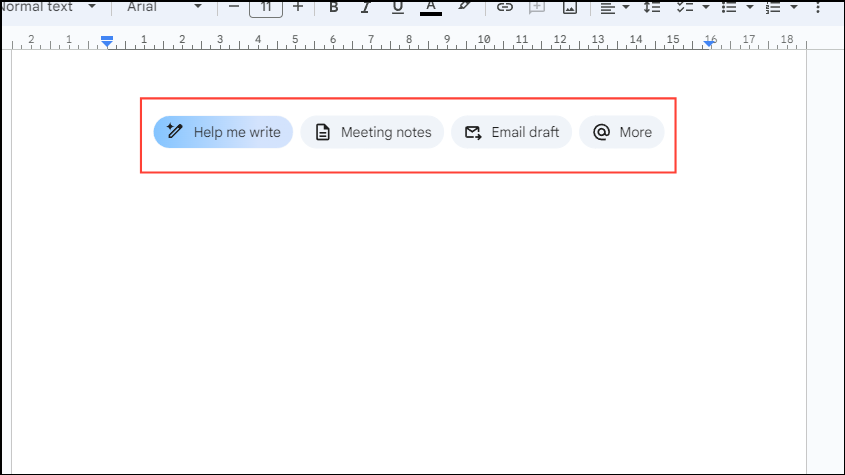Expand the checklist options arrow
845x475 pixels.
click(705, 7)
